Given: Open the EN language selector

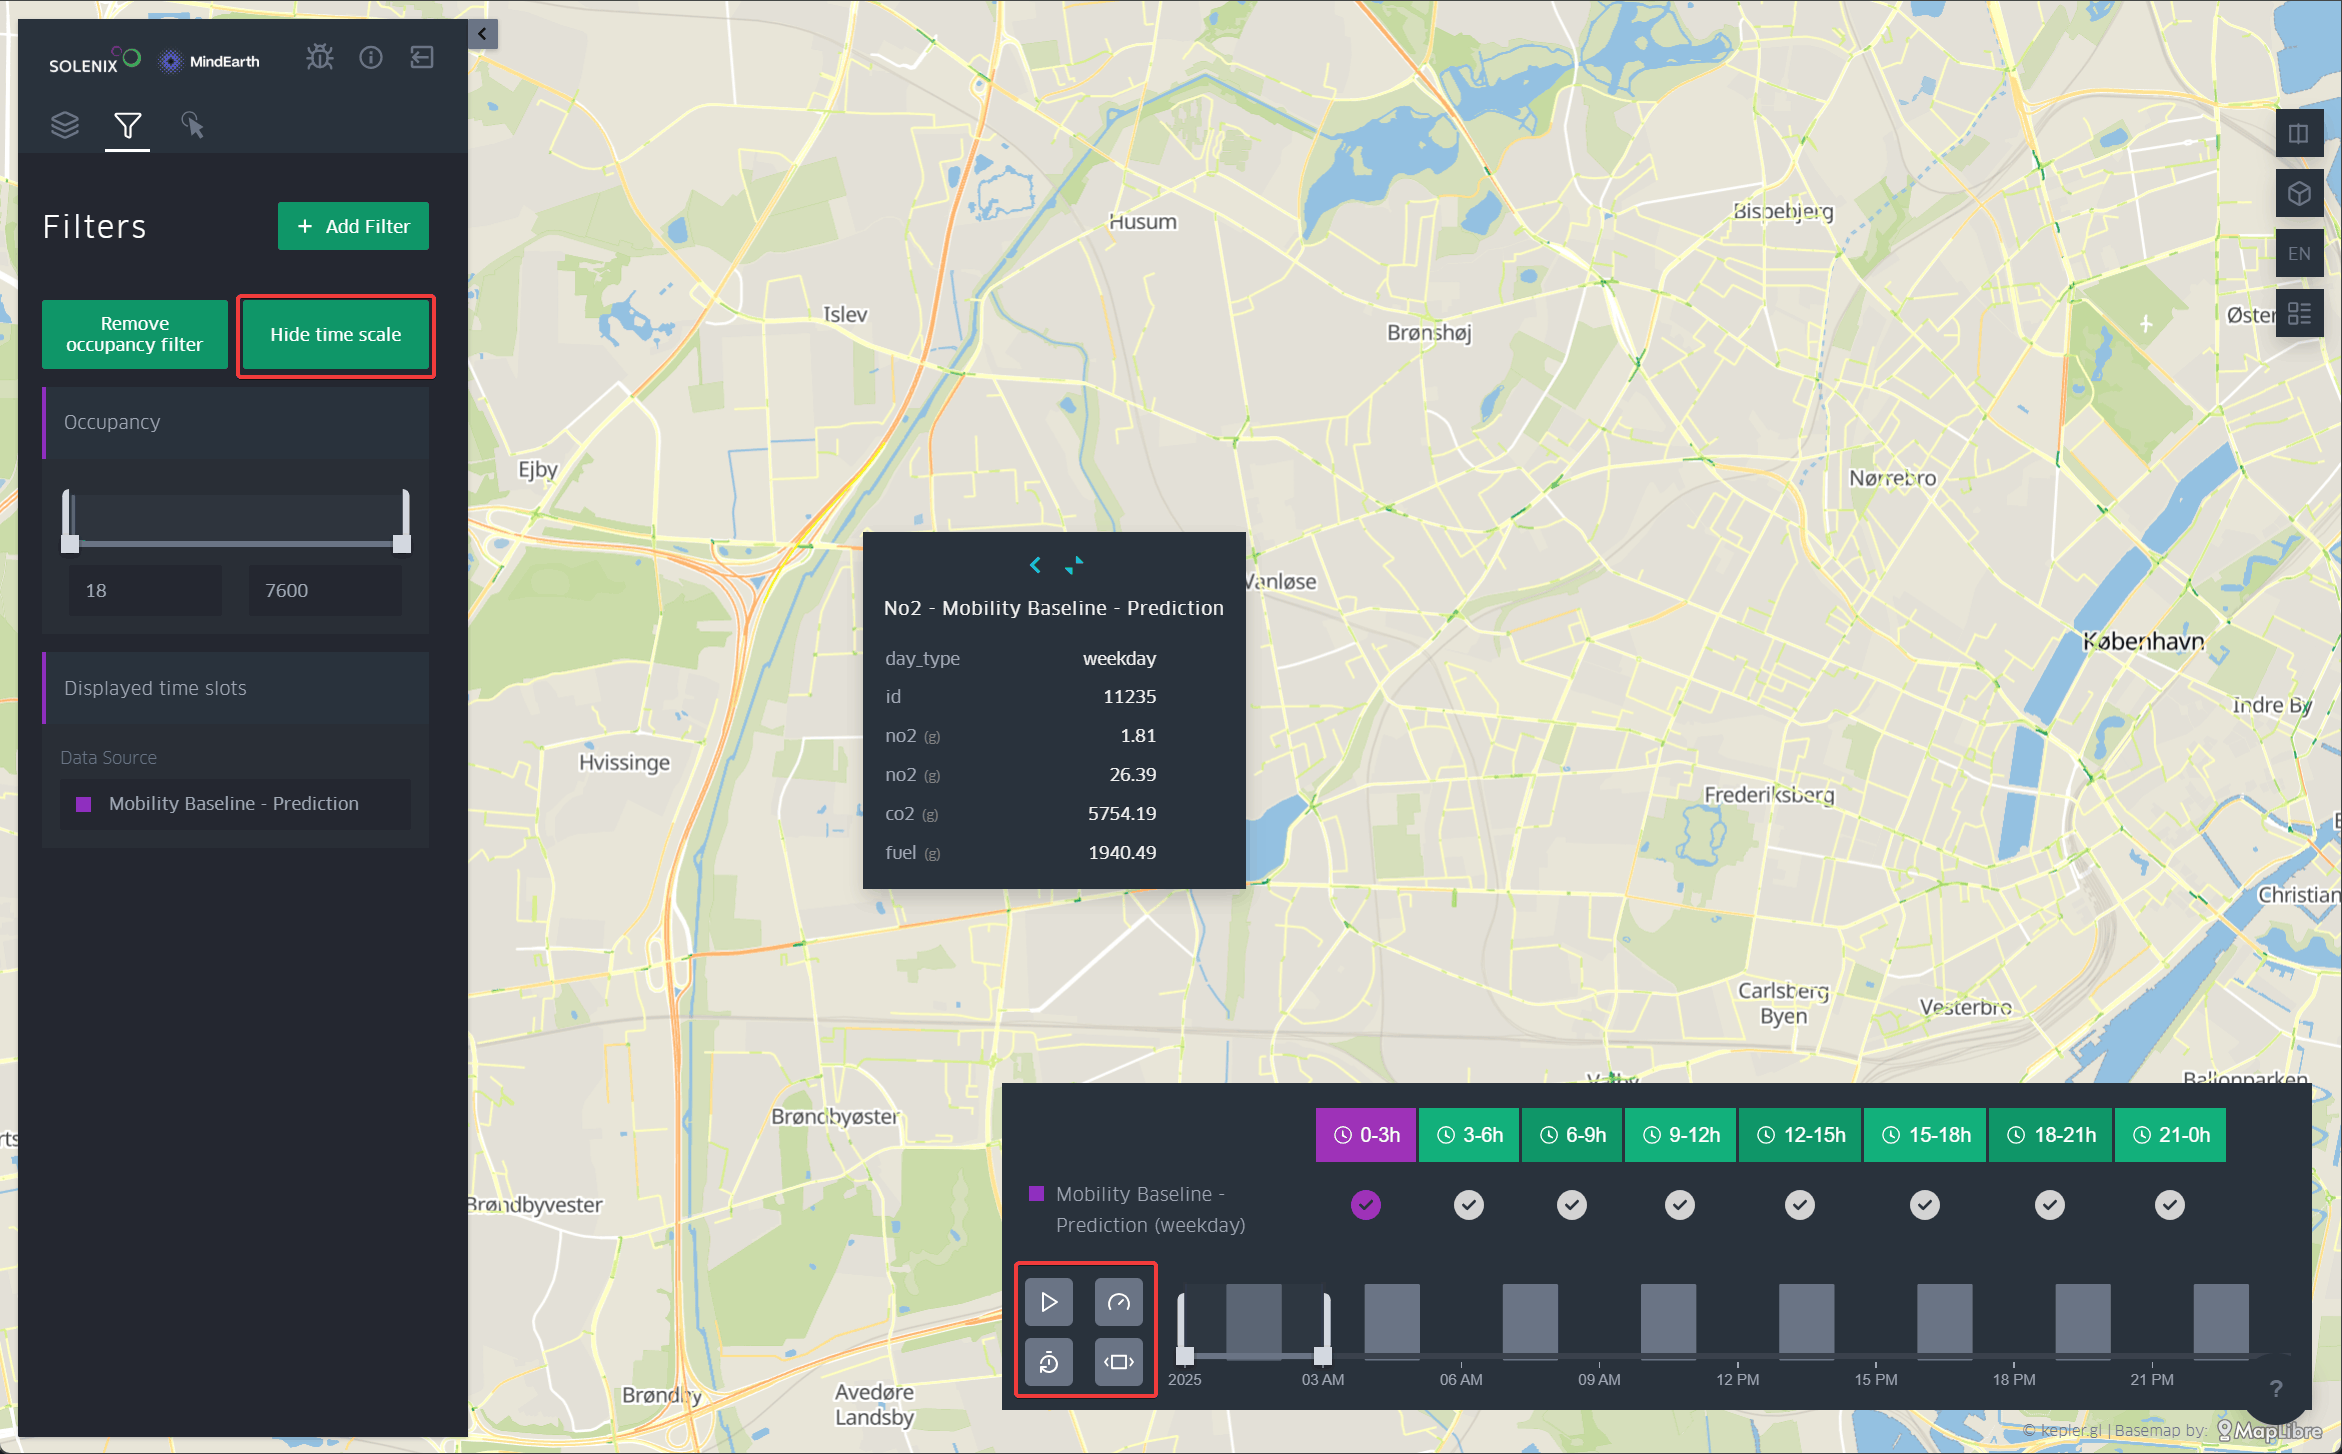Looking at the screenshot, I should (x=2298, y=254).
